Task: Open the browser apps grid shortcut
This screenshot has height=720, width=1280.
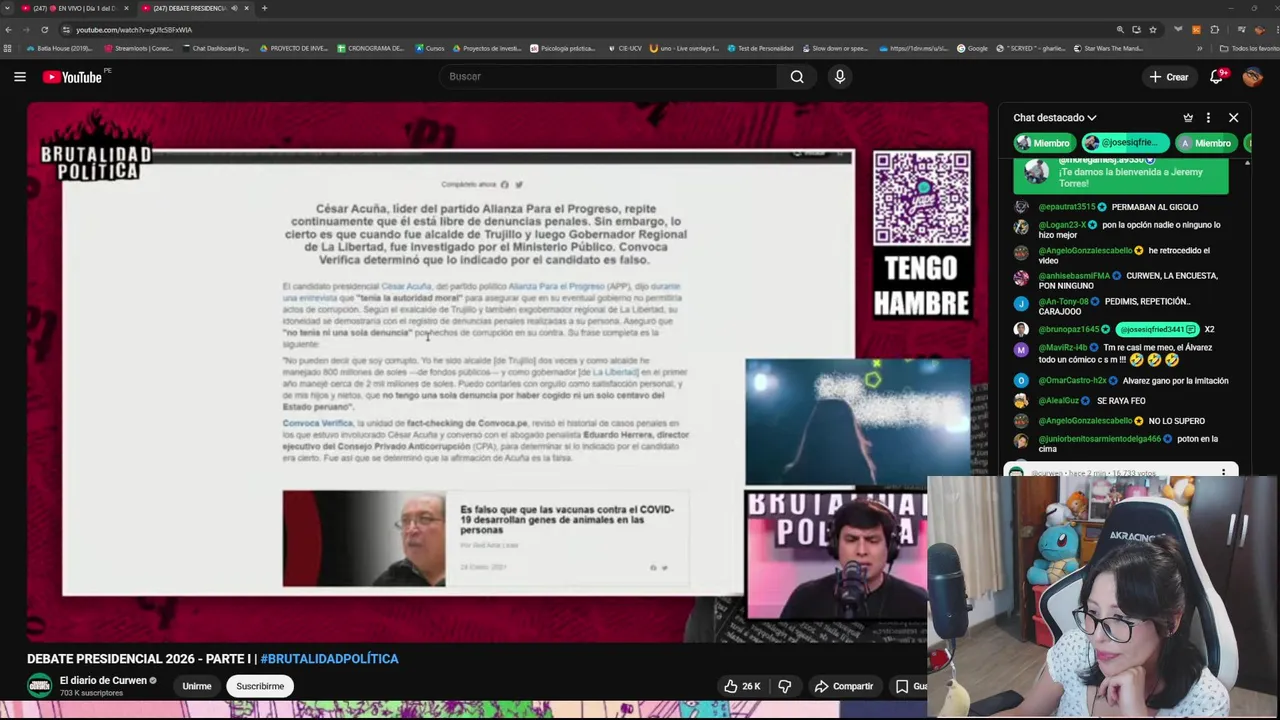Action: pyautogui.click(x=8, y=48)
